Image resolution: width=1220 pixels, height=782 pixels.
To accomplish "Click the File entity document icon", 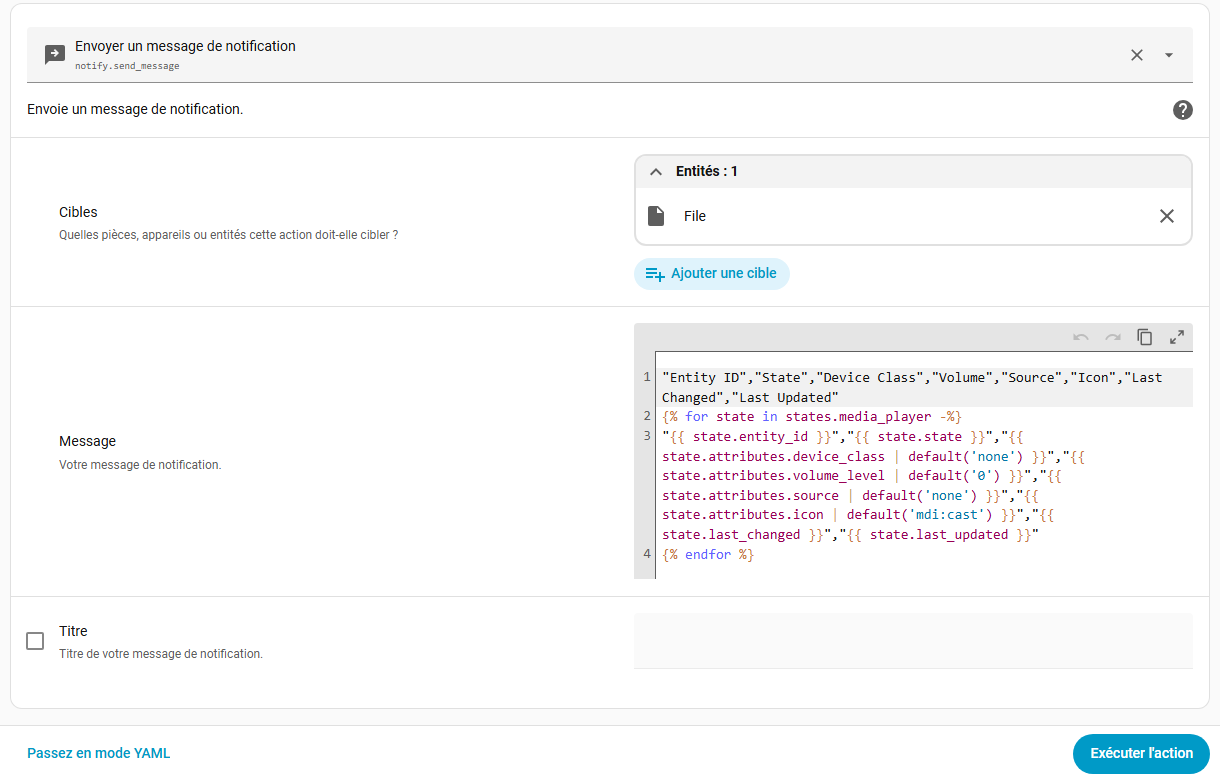I will 656,216.
